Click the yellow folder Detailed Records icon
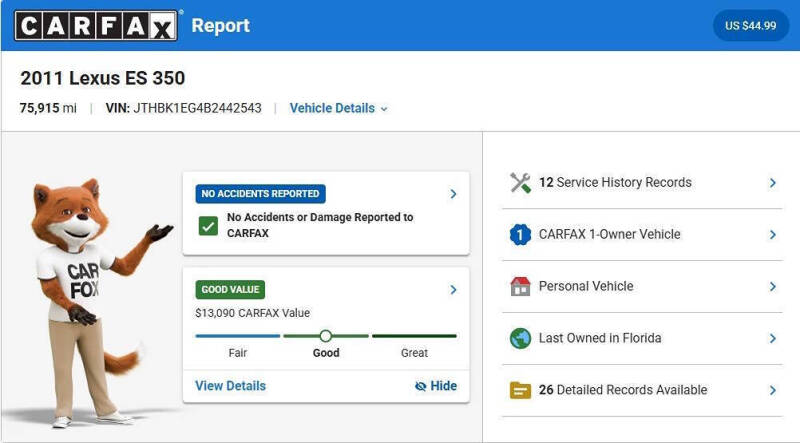The height and width of the screenshot is (443, 800). pyautogui.click(x=520, y=390)
